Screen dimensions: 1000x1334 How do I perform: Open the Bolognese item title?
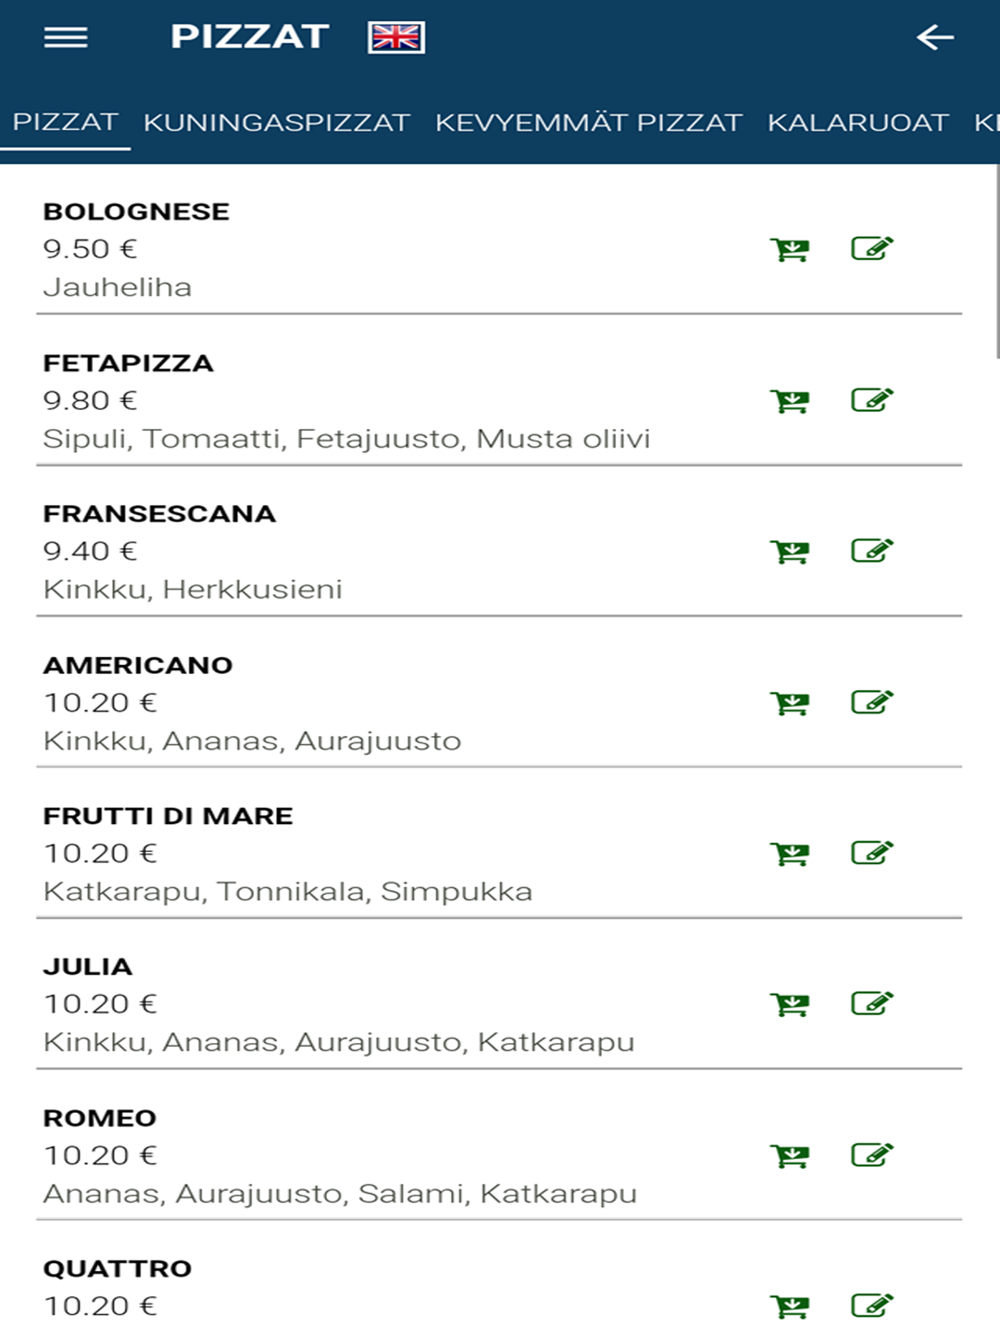(136, 211)
